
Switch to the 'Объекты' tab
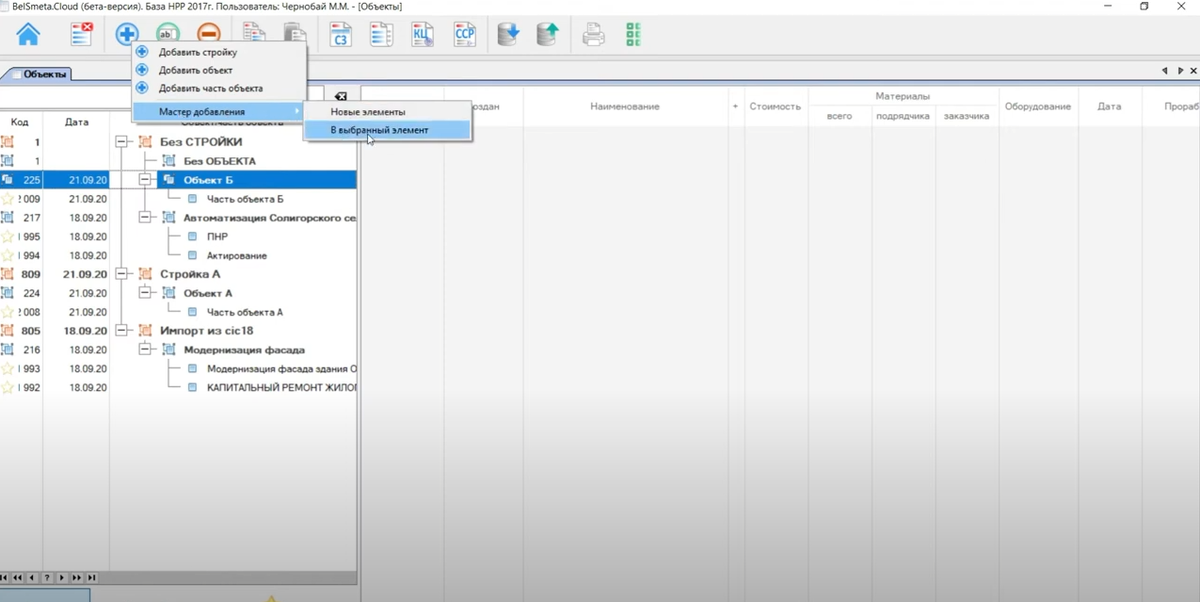click(x=38, y=74)
